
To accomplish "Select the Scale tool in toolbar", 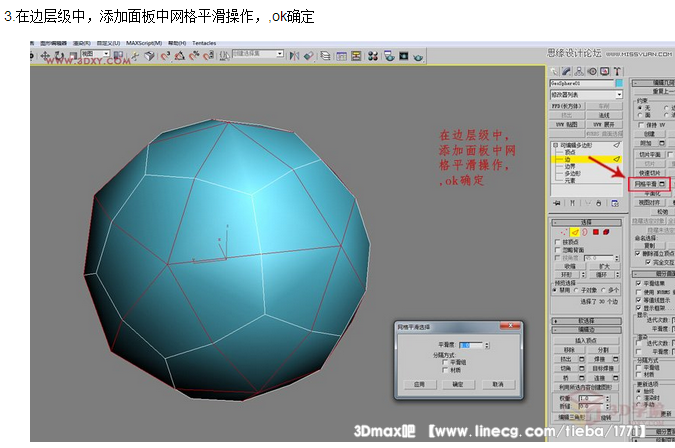I will click(72, 56).
